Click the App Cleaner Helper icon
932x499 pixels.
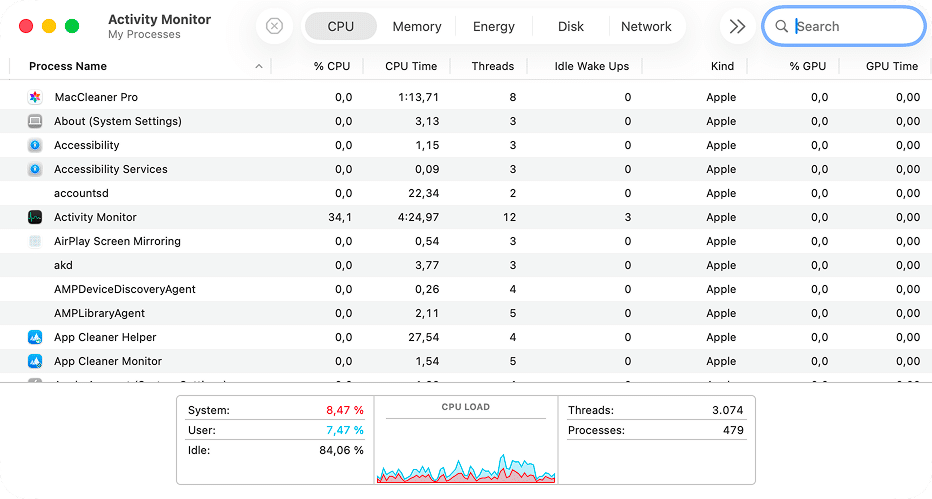pos(35,337)
